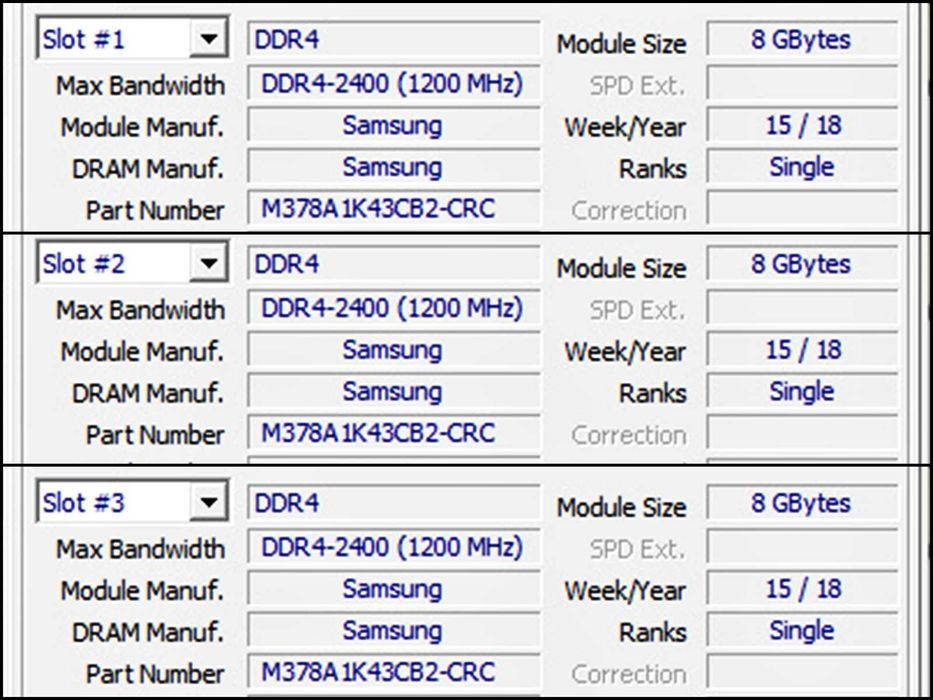Click the empty Correction field in Slot #1 panel
This screenshot has height=700, width=933.
click(802, 208)
